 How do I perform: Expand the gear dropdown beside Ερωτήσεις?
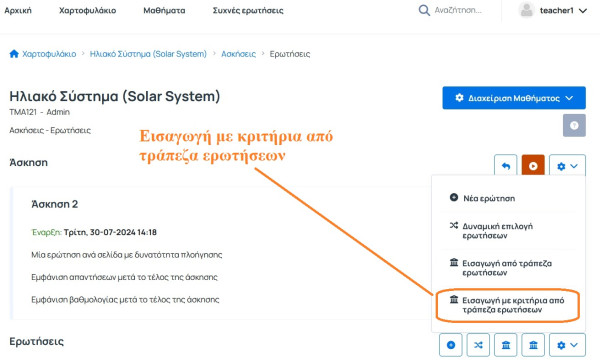click(x=567, y=345)
